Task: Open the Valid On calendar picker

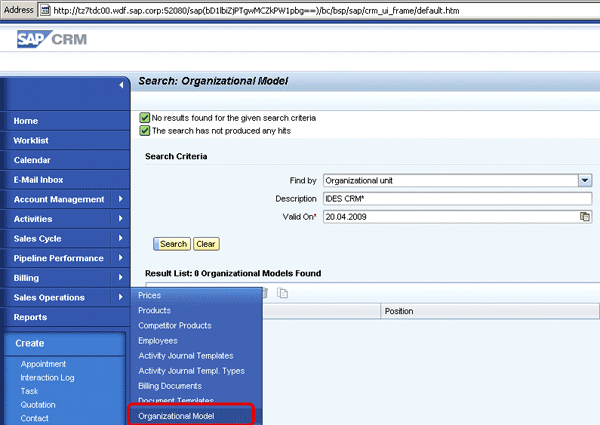Action: coord(585,216)
